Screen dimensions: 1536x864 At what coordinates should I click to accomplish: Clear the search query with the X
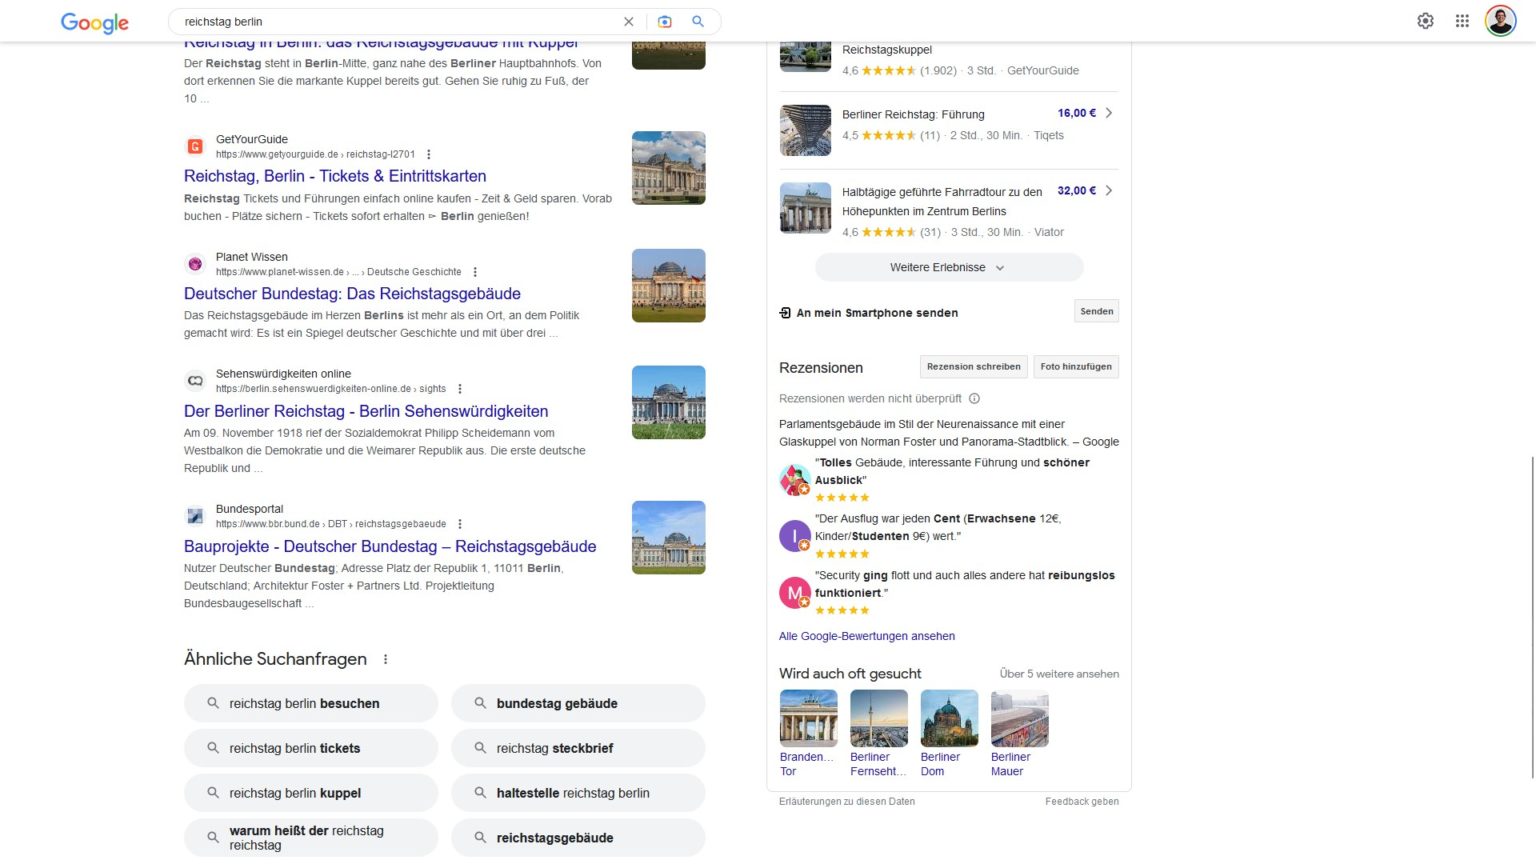pos(629,21)
